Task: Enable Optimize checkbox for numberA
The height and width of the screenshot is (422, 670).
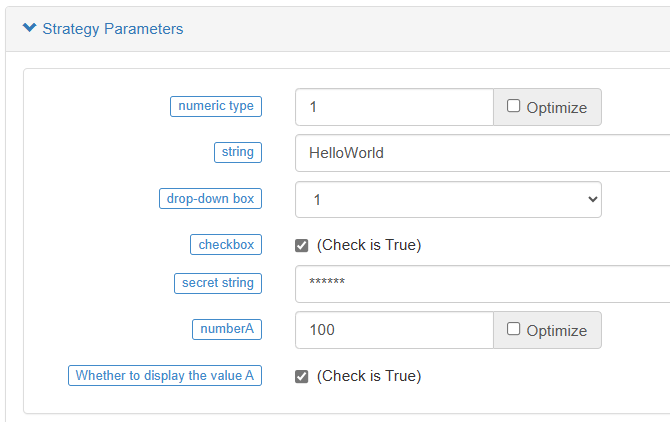Action: point(513,329)
